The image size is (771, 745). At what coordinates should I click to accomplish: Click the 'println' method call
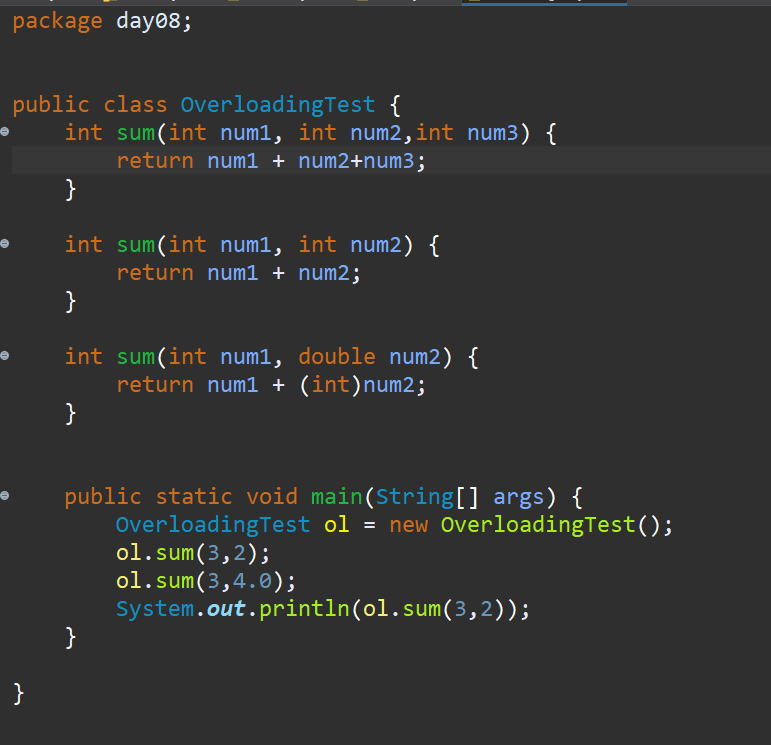click(304, 610)
